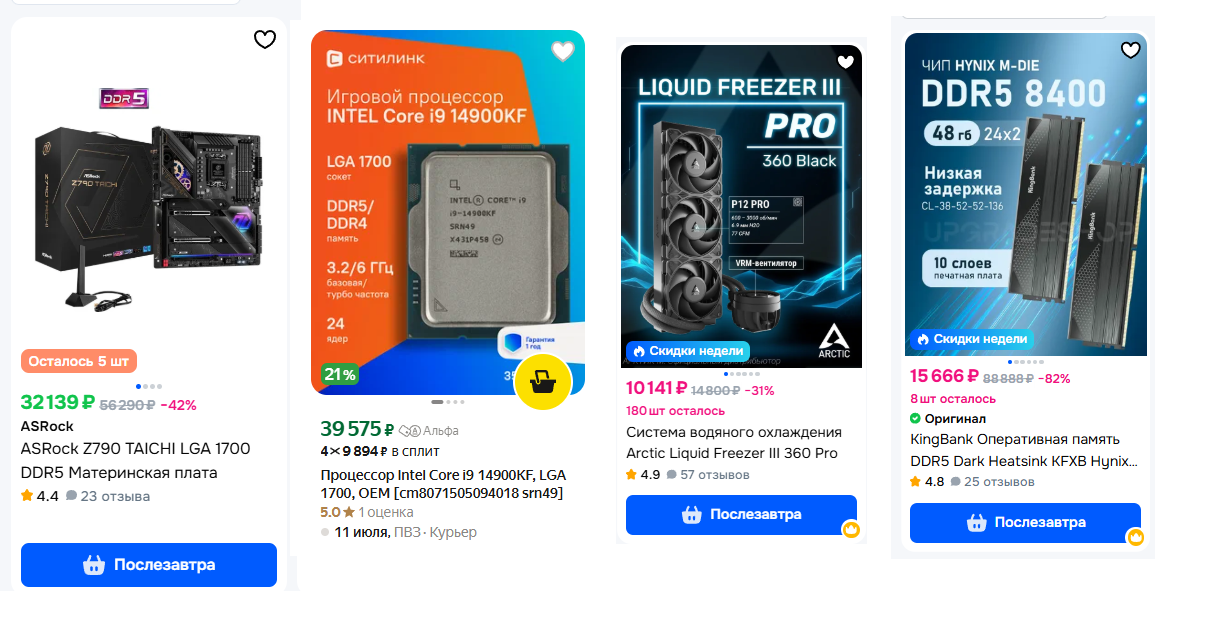Click star rating 4.4 of ASRock motherboard
This screenshot has width=1224, height=619.
[x=40, y=496]
